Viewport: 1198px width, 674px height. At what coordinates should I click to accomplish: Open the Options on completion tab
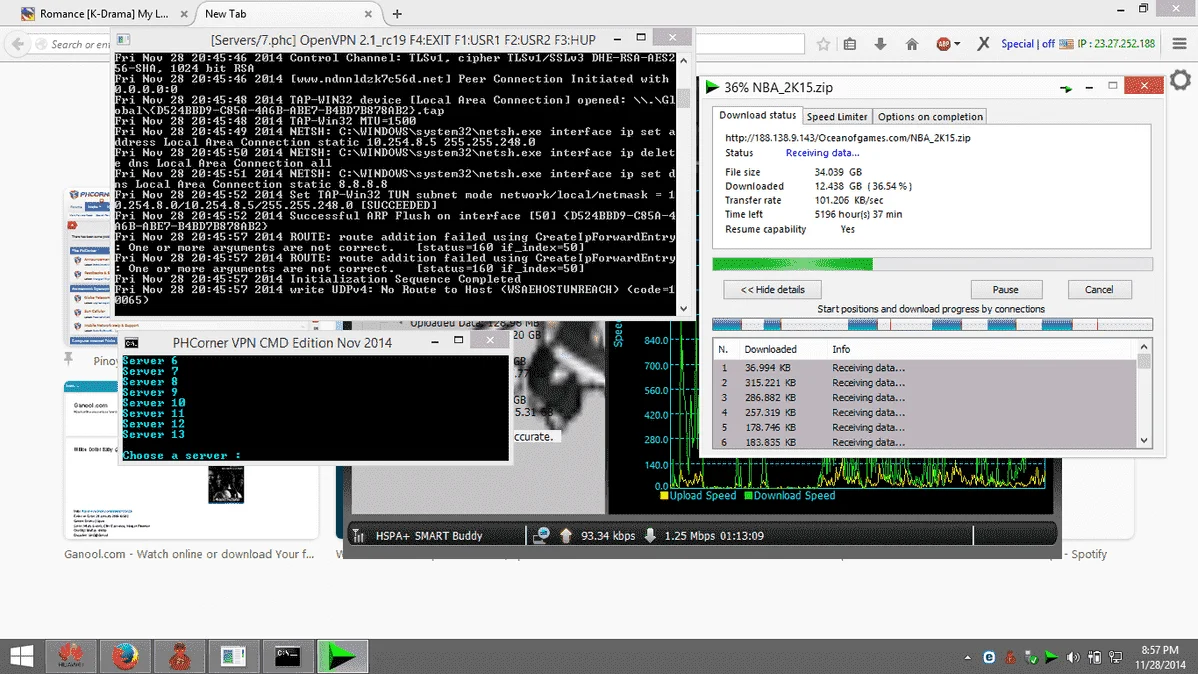(930, 117)
